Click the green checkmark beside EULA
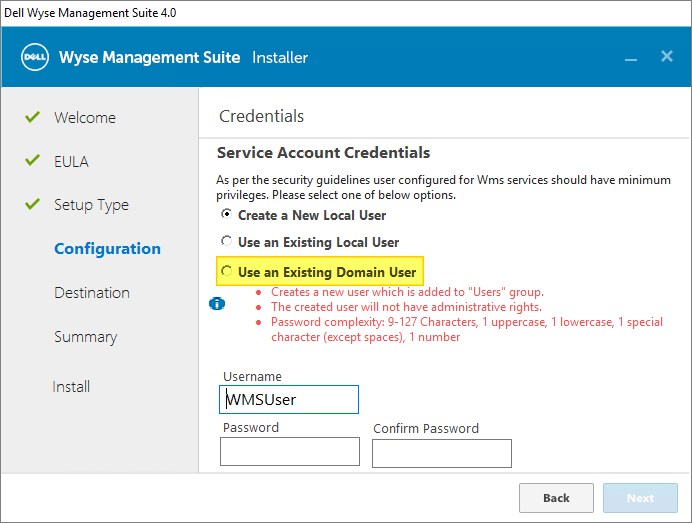Screen dimensions: 692x523 31,161
